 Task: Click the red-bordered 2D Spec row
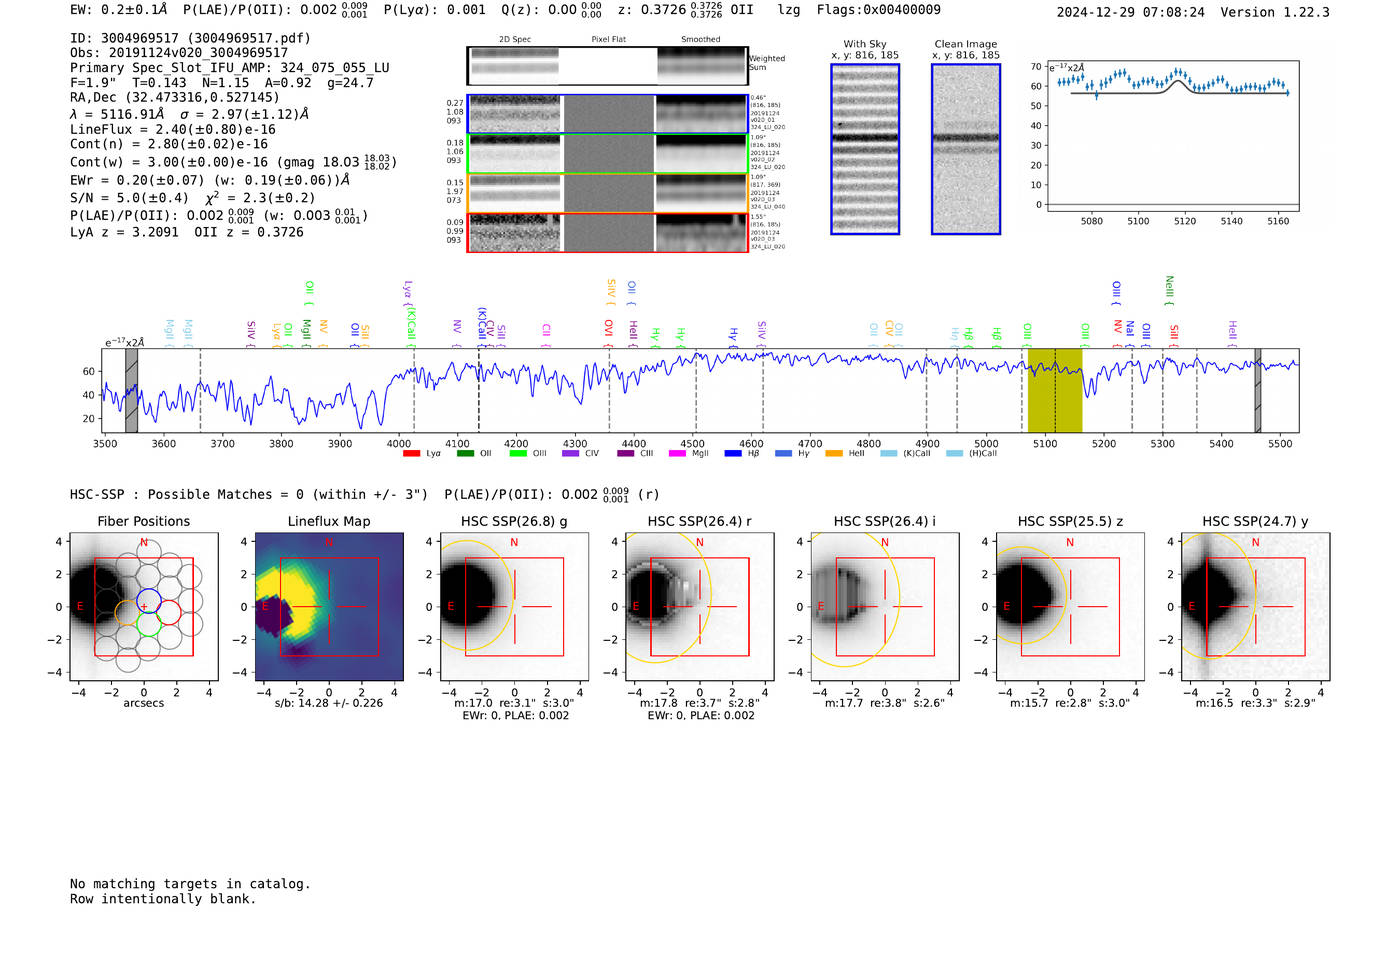(608, 232)
